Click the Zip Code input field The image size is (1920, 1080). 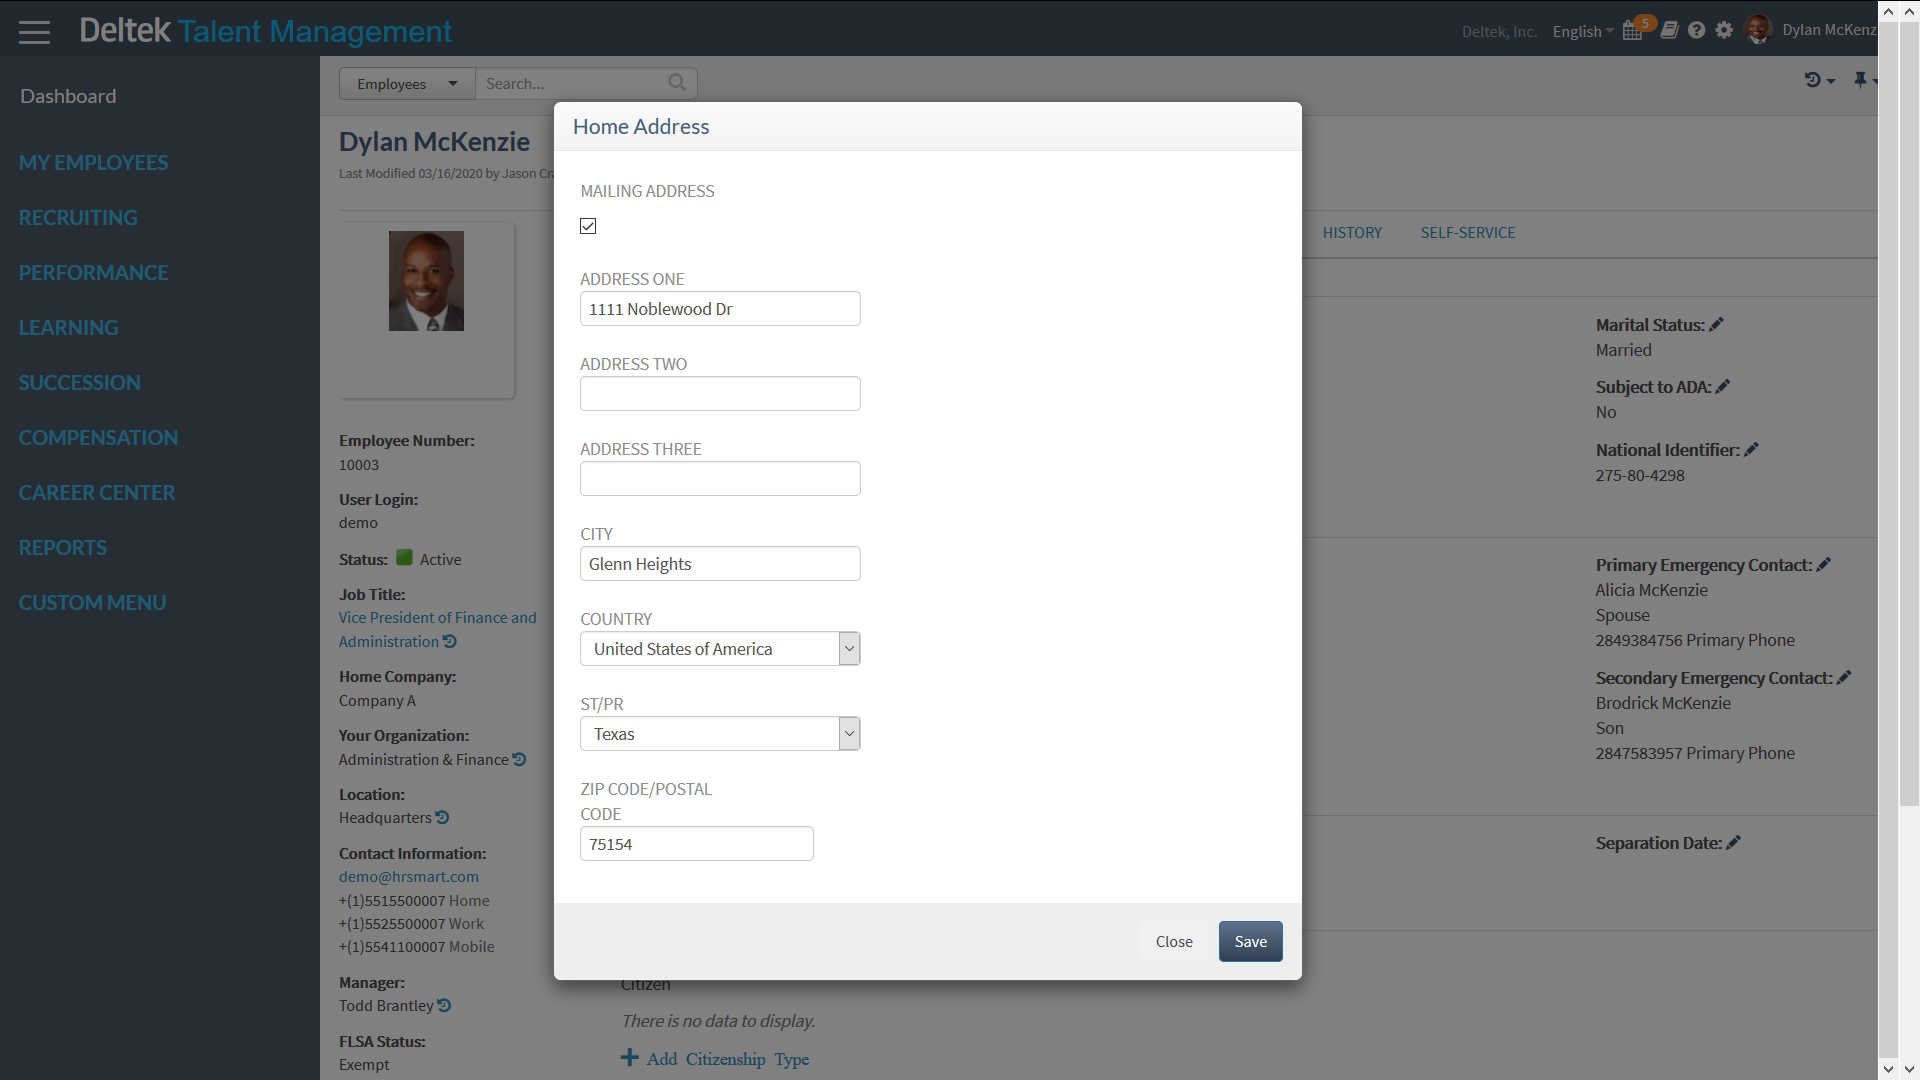click(696, 844)
